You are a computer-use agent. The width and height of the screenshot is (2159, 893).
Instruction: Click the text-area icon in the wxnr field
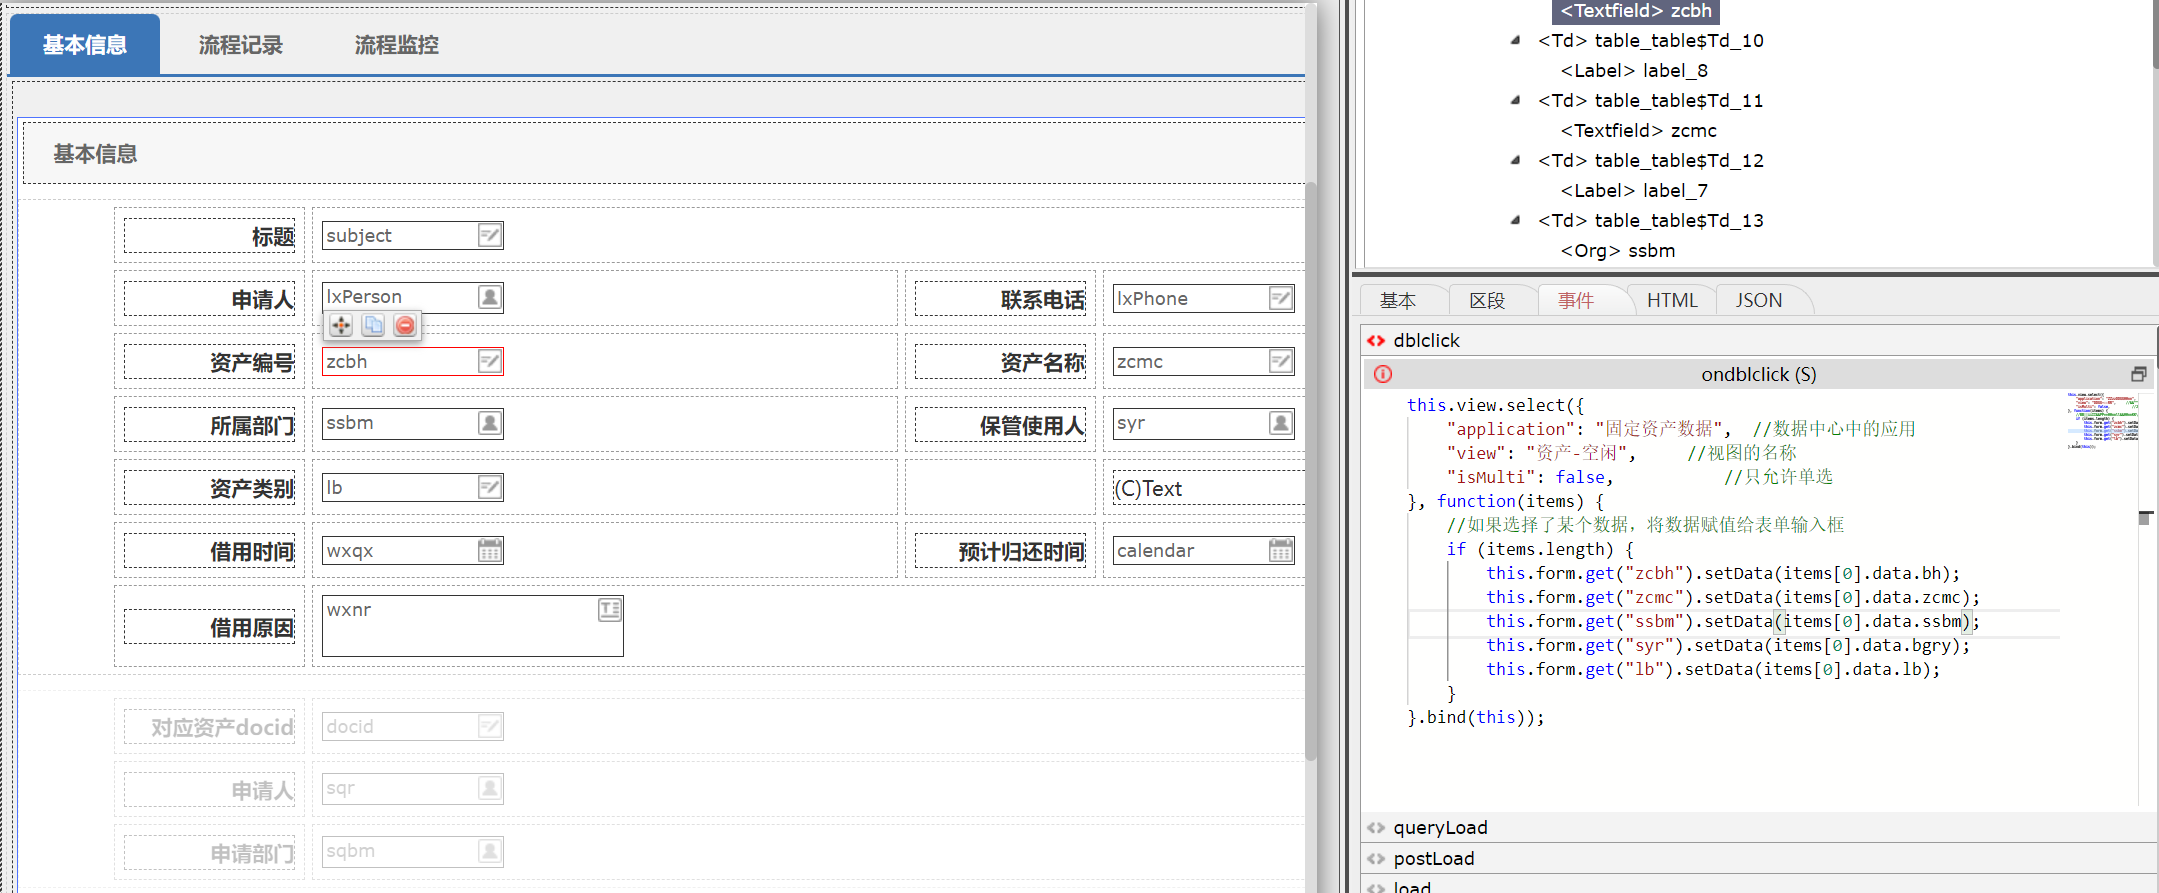[609, 610]
